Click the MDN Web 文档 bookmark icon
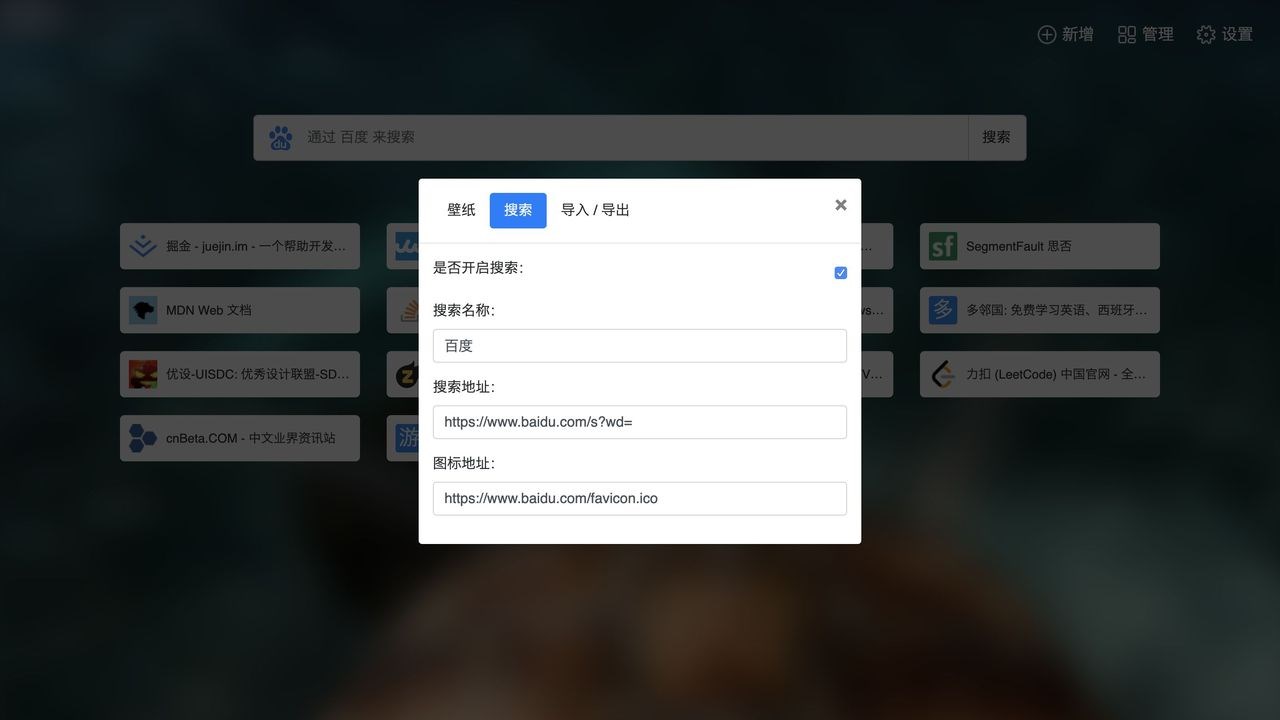This screenshot has height=720, width=1280. 143,310
